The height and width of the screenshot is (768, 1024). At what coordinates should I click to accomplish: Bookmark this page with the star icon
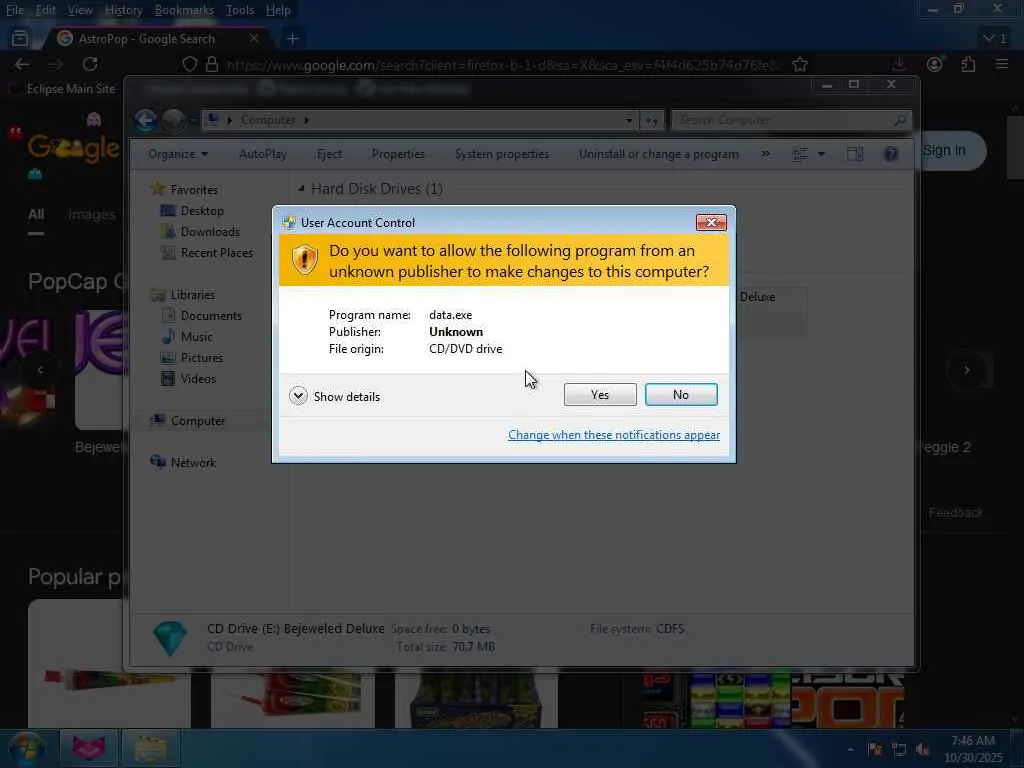(x=800, y=64)
